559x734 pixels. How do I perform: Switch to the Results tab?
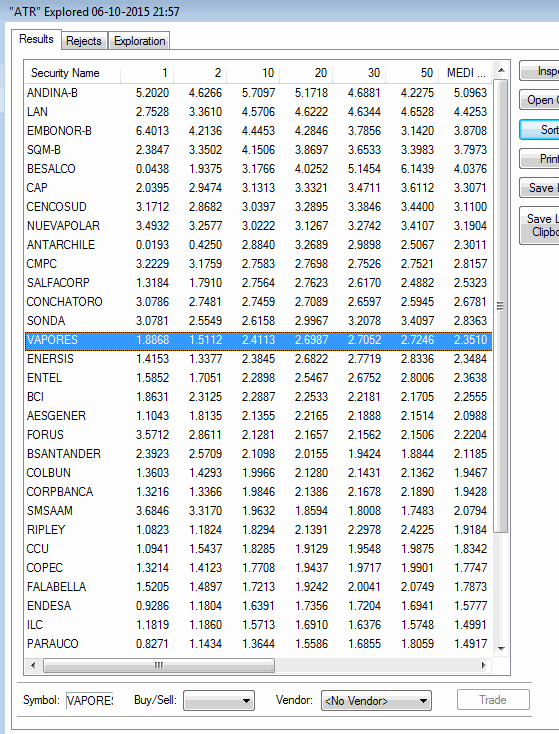coord(37,39)
